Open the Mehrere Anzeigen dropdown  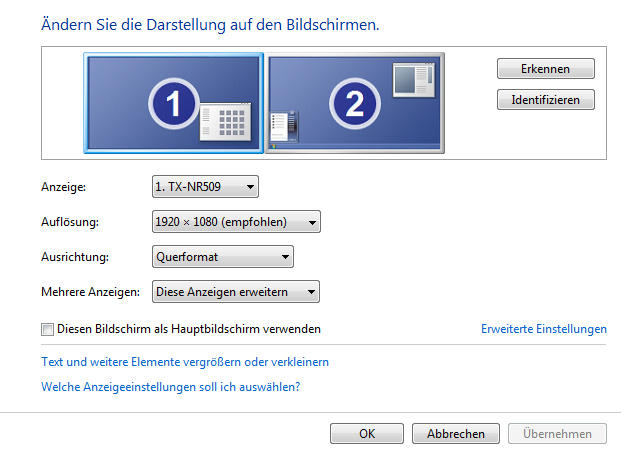(x=236, y=292)
